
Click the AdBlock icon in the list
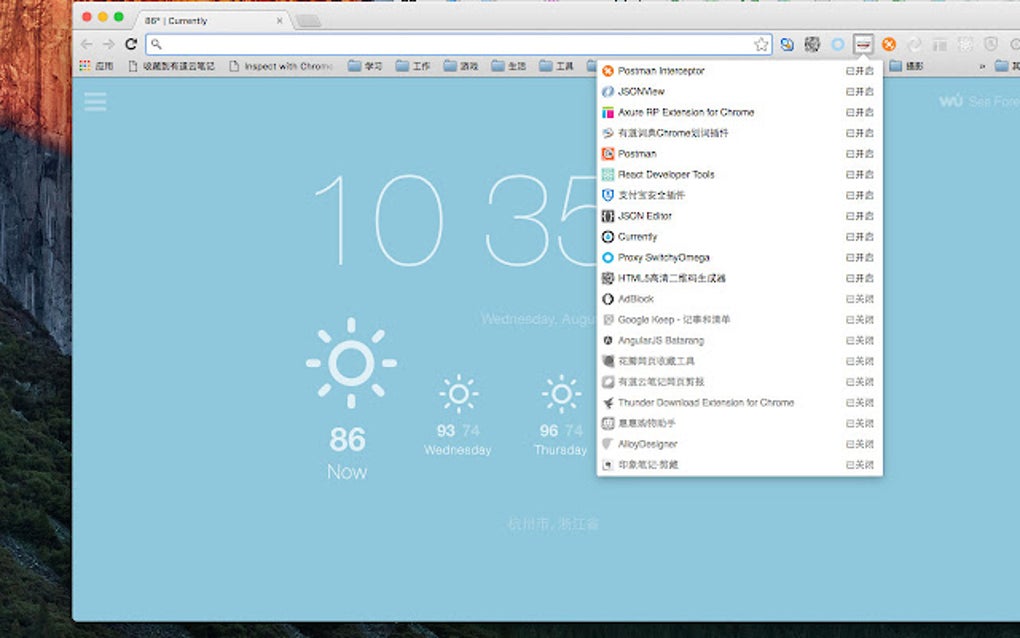click(609, 298)
